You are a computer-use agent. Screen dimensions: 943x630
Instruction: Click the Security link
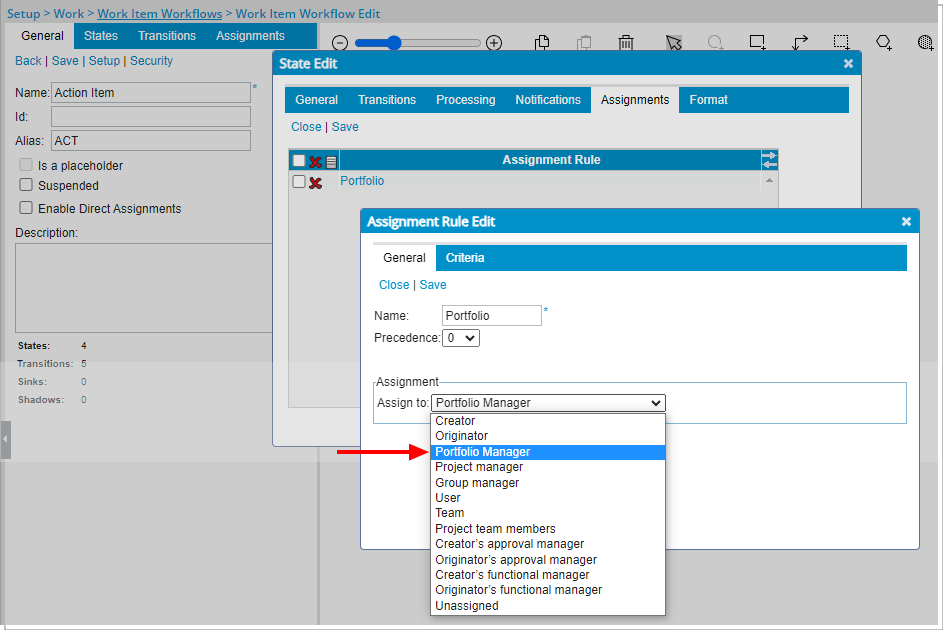click(151, 61)
